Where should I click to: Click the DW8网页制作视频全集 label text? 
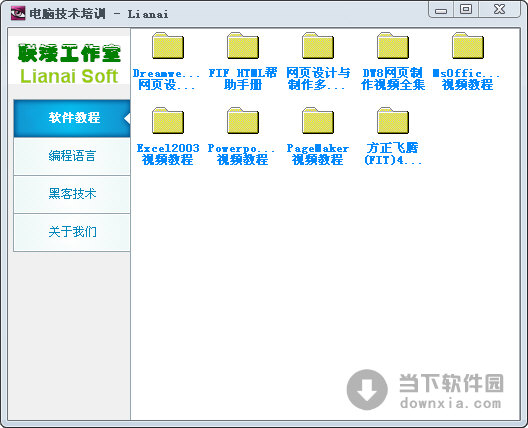(393, 79)
